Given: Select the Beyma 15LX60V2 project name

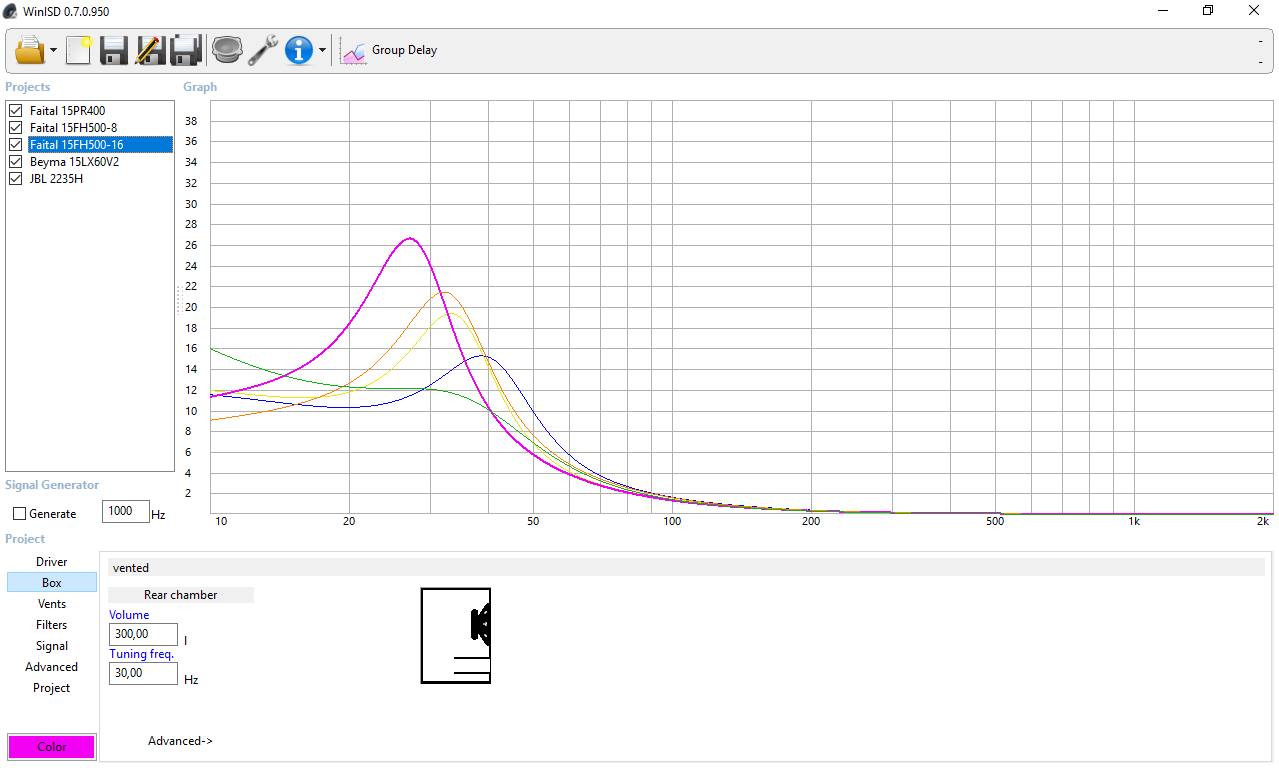Looking at the screenshot, I should tap(74, 162).
